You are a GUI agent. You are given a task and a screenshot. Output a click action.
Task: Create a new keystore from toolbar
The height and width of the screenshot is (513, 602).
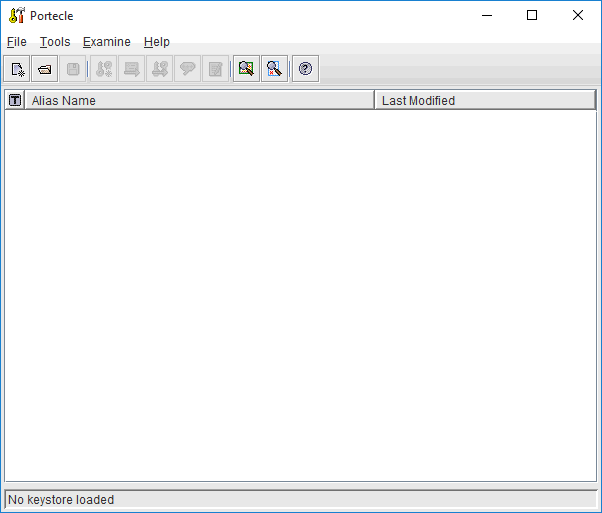(x=18, y=69)
